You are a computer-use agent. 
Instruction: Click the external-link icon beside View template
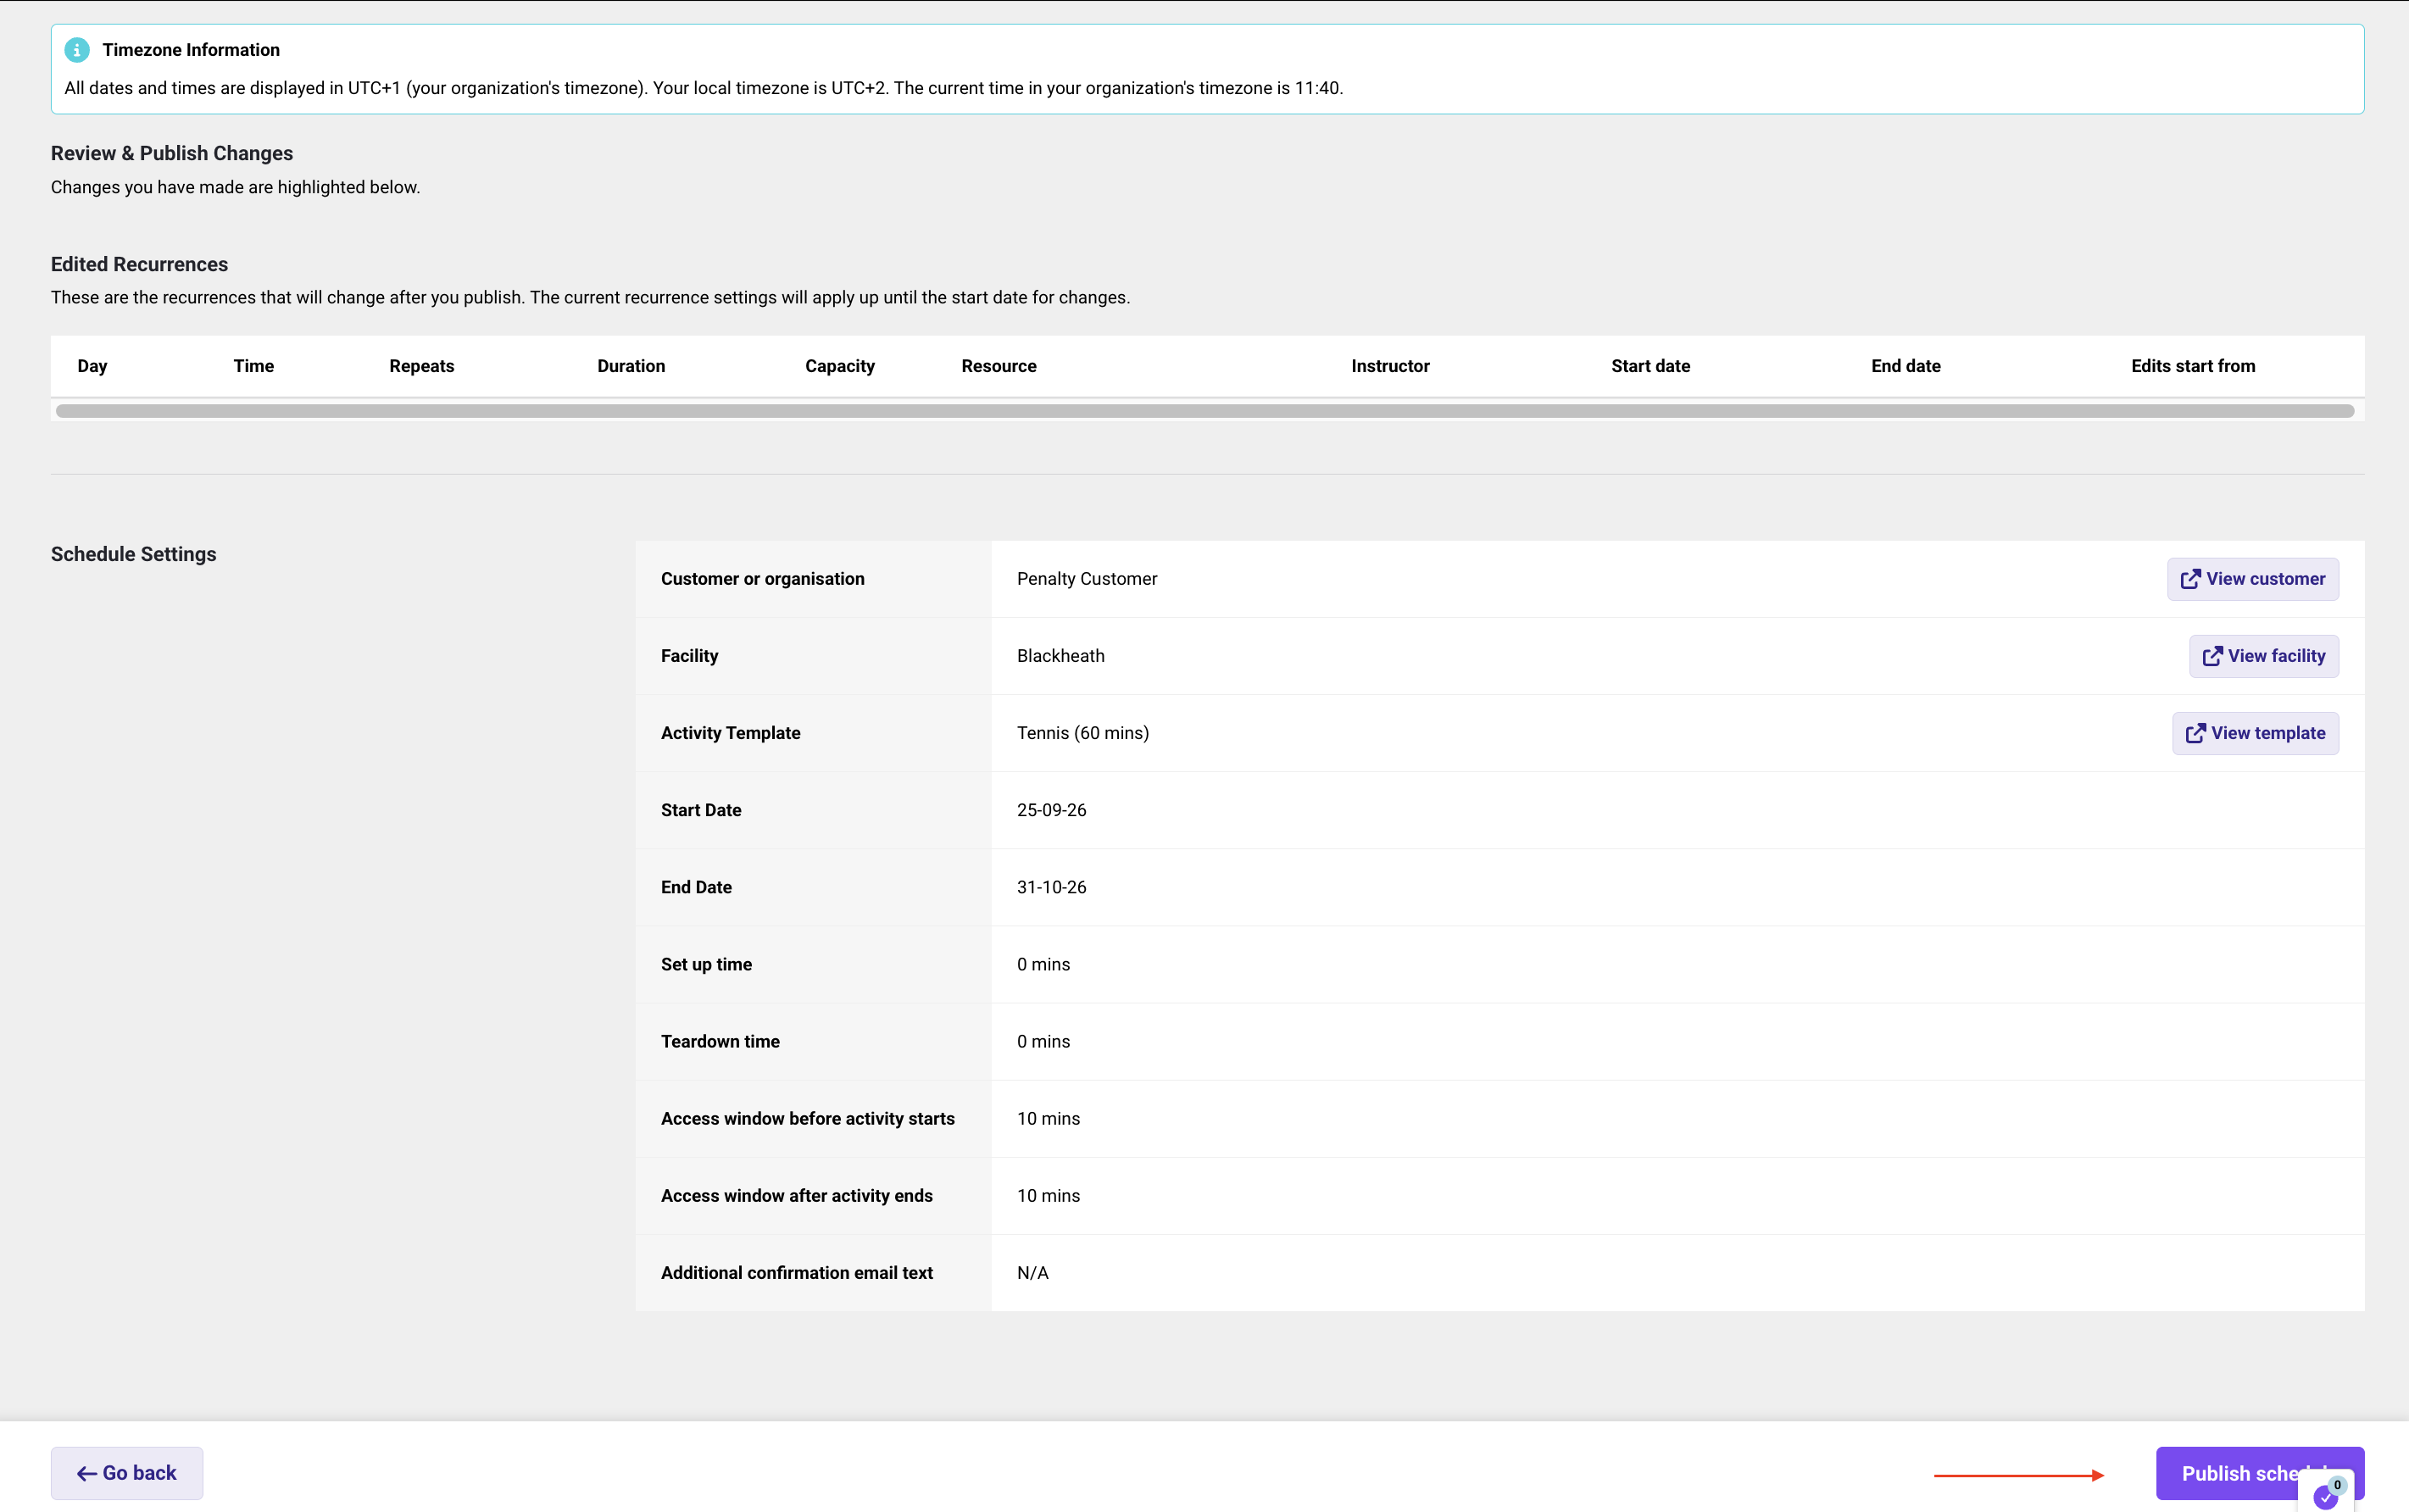click(2195, 733)
